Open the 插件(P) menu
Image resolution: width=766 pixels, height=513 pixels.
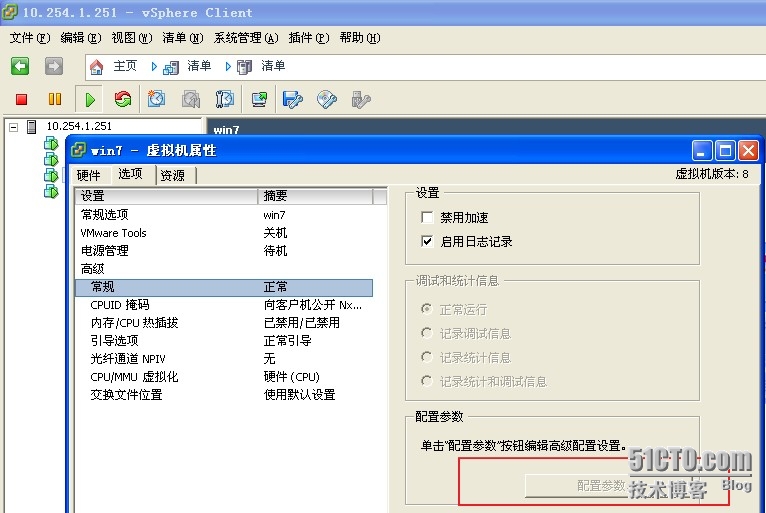pos(309,38)
